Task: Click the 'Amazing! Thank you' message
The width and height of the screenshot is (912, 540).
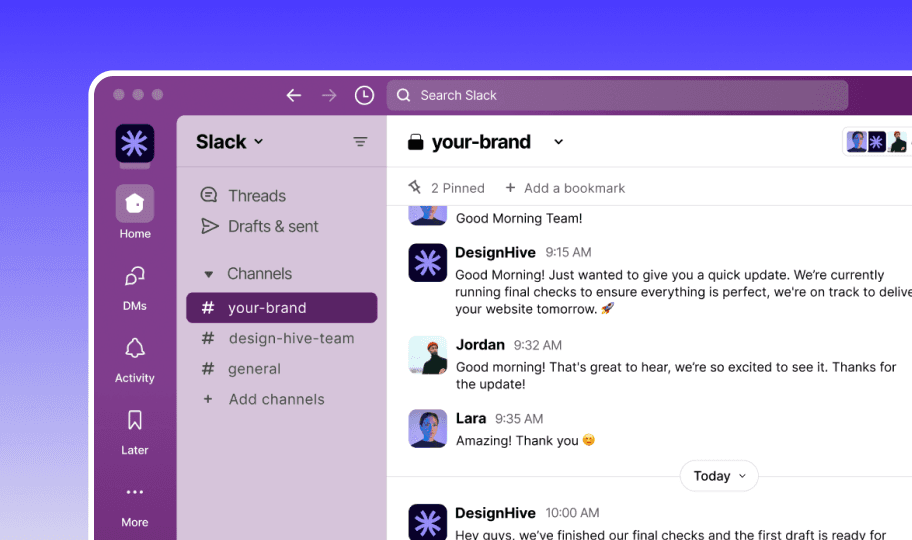Action: 525,440
